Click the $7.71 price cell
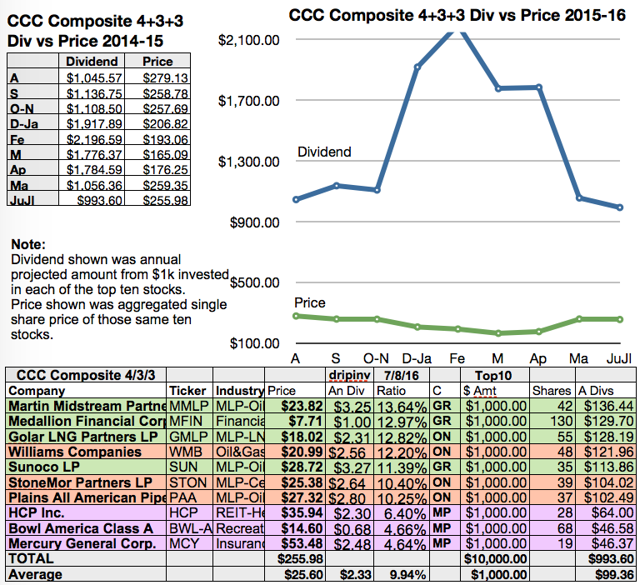The height and width of the screenshot is (585, 640). 295,421
